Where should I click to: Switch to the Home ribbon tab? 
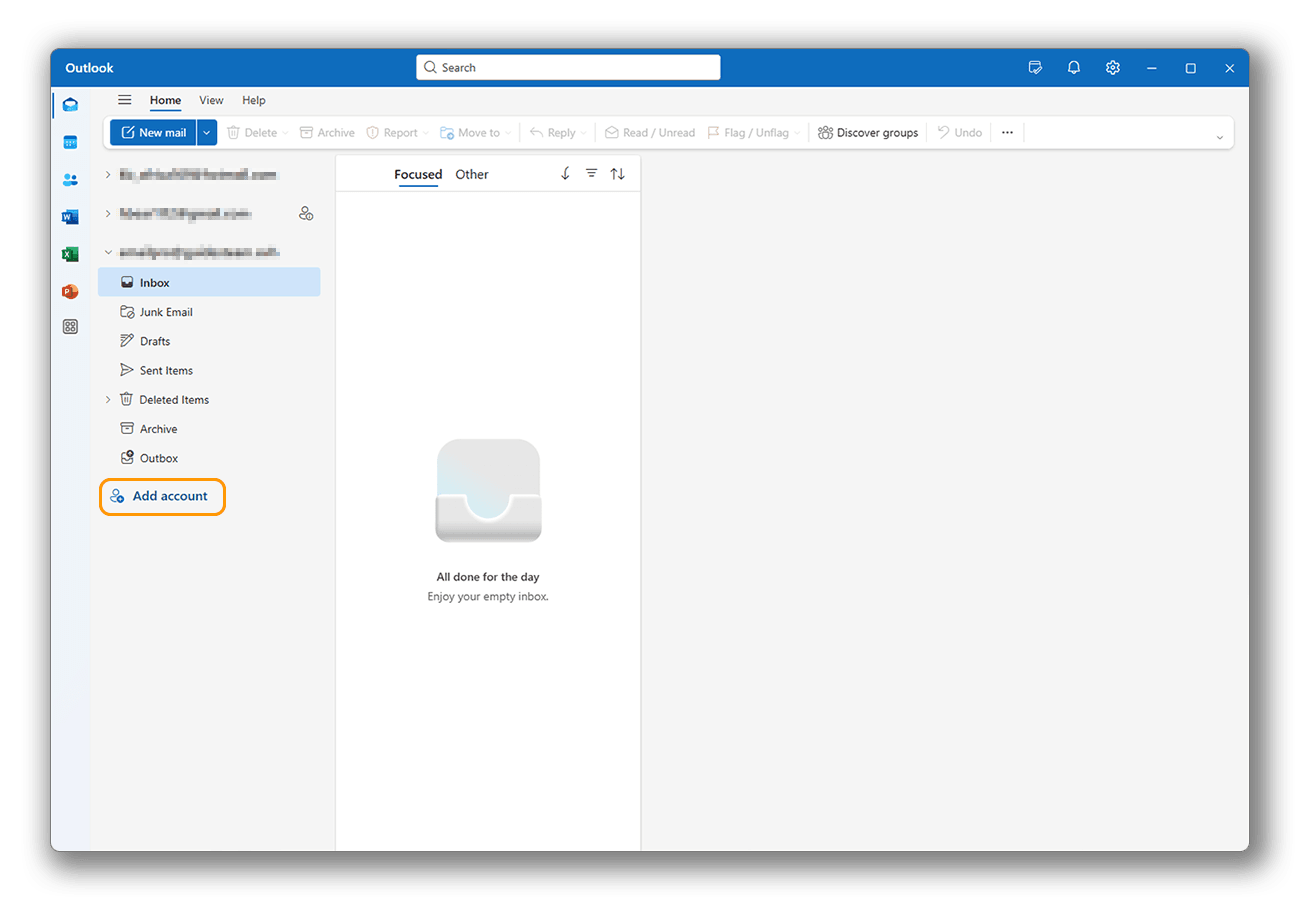[165, 100]
